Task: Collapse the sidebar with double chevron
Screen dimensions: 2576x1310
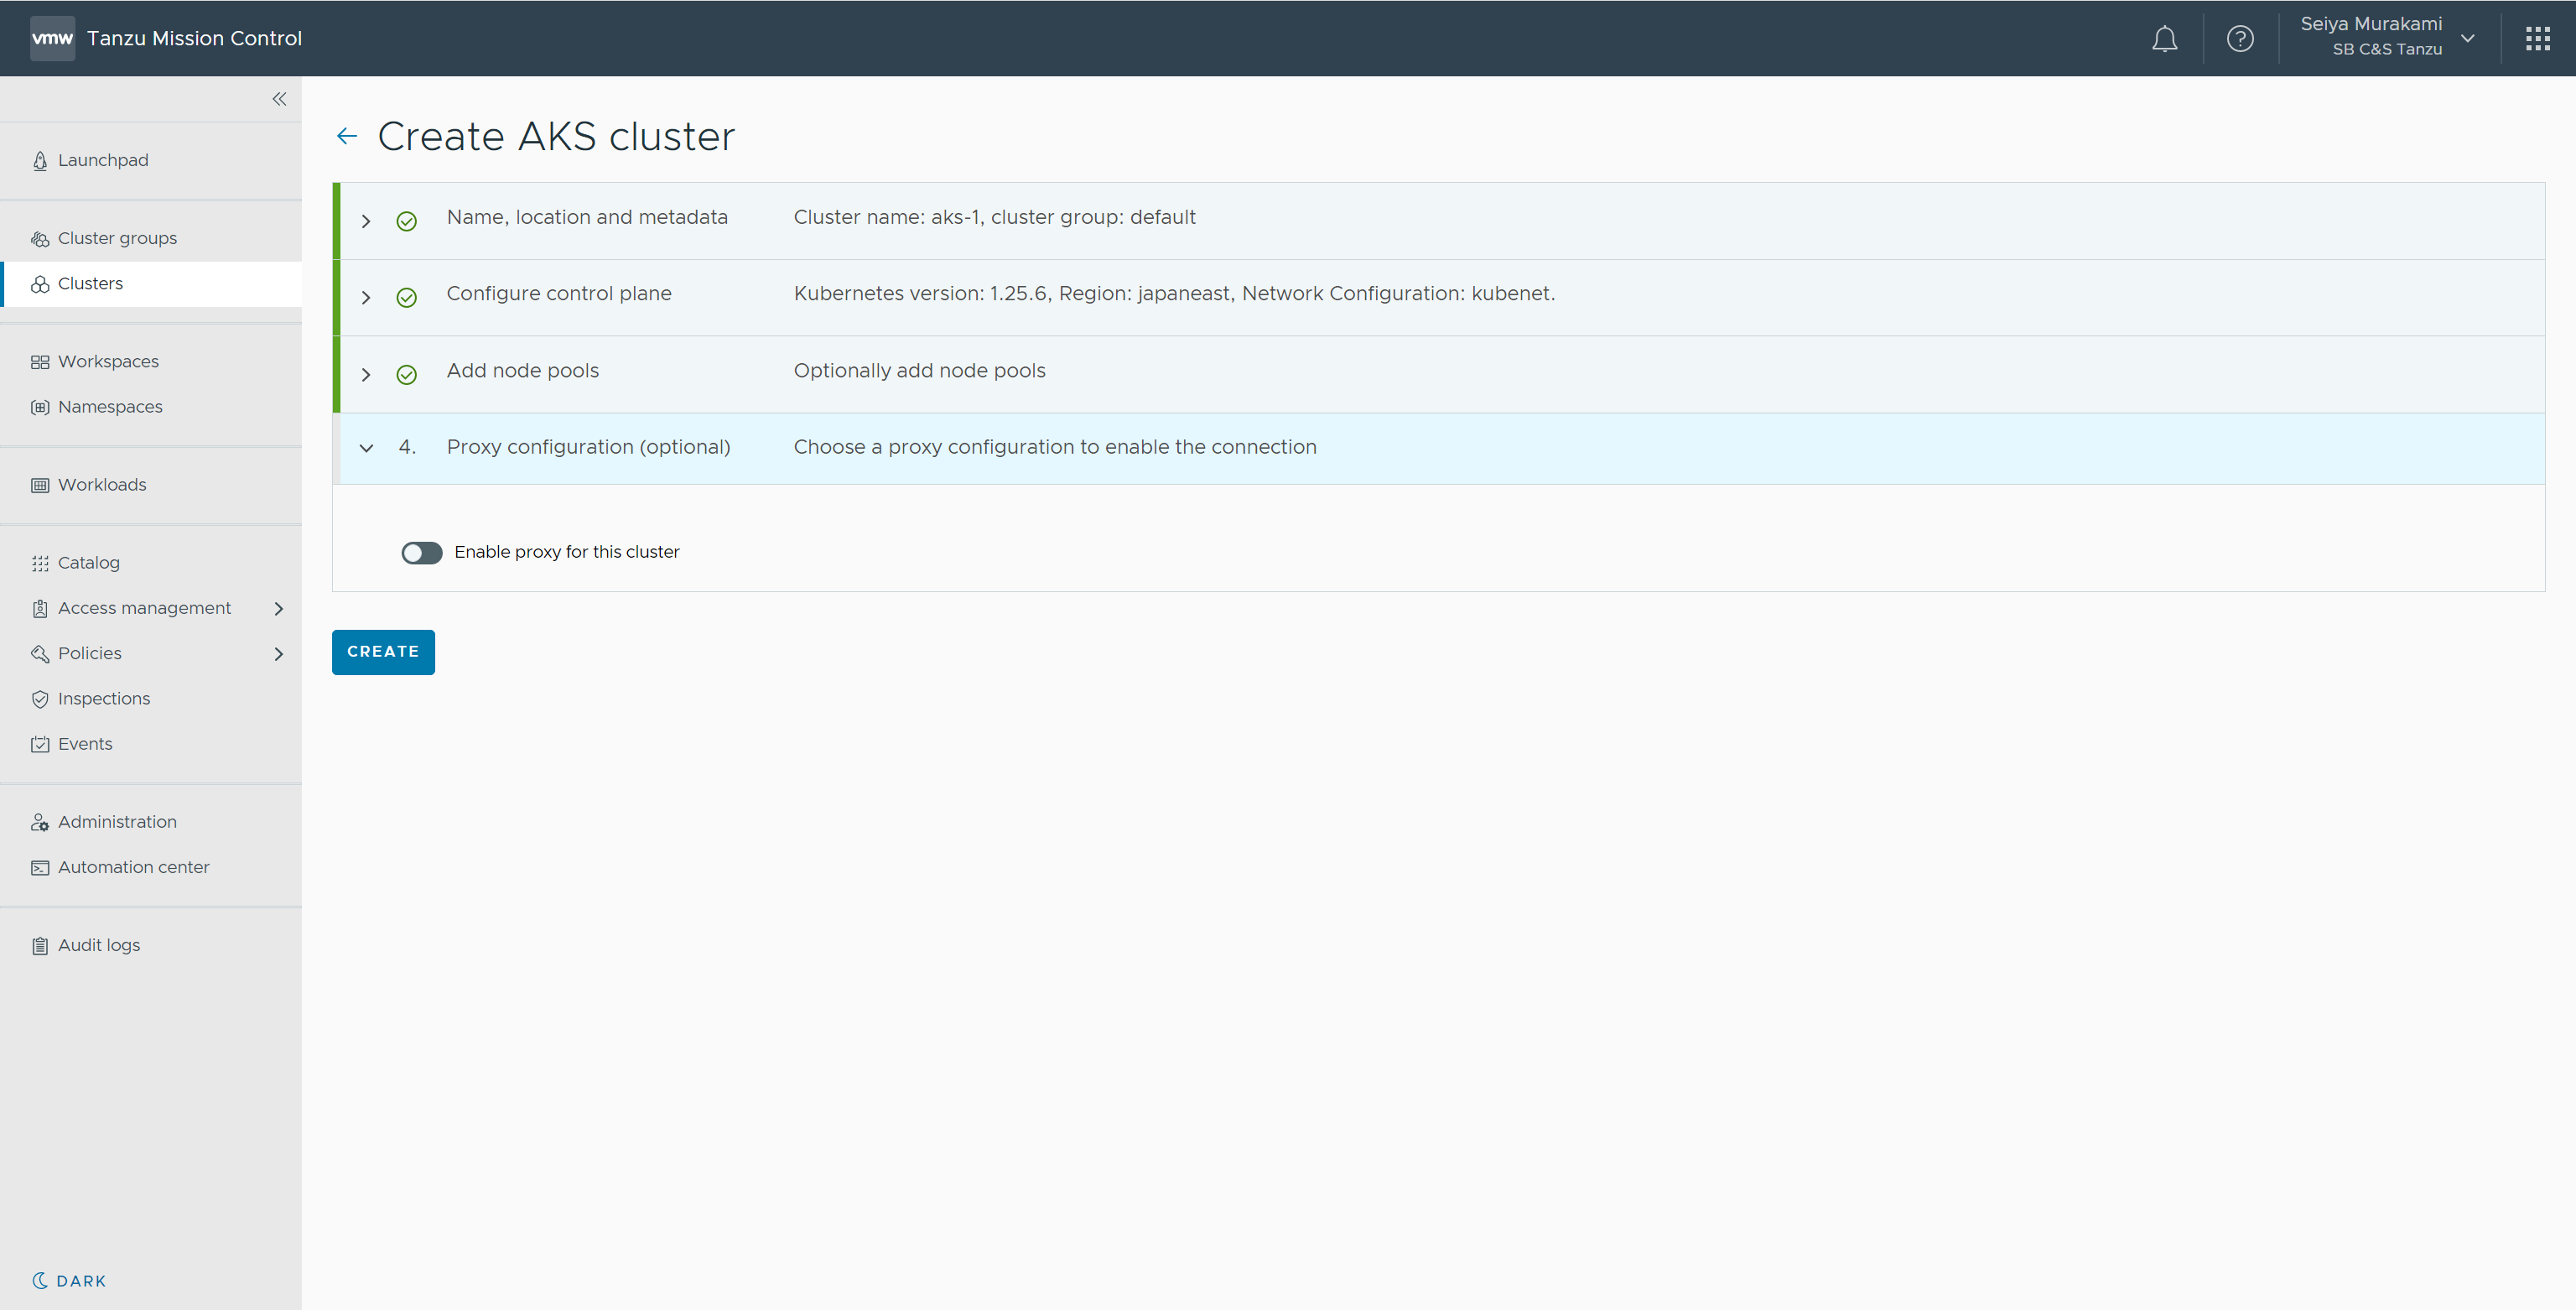Action: 279,99
